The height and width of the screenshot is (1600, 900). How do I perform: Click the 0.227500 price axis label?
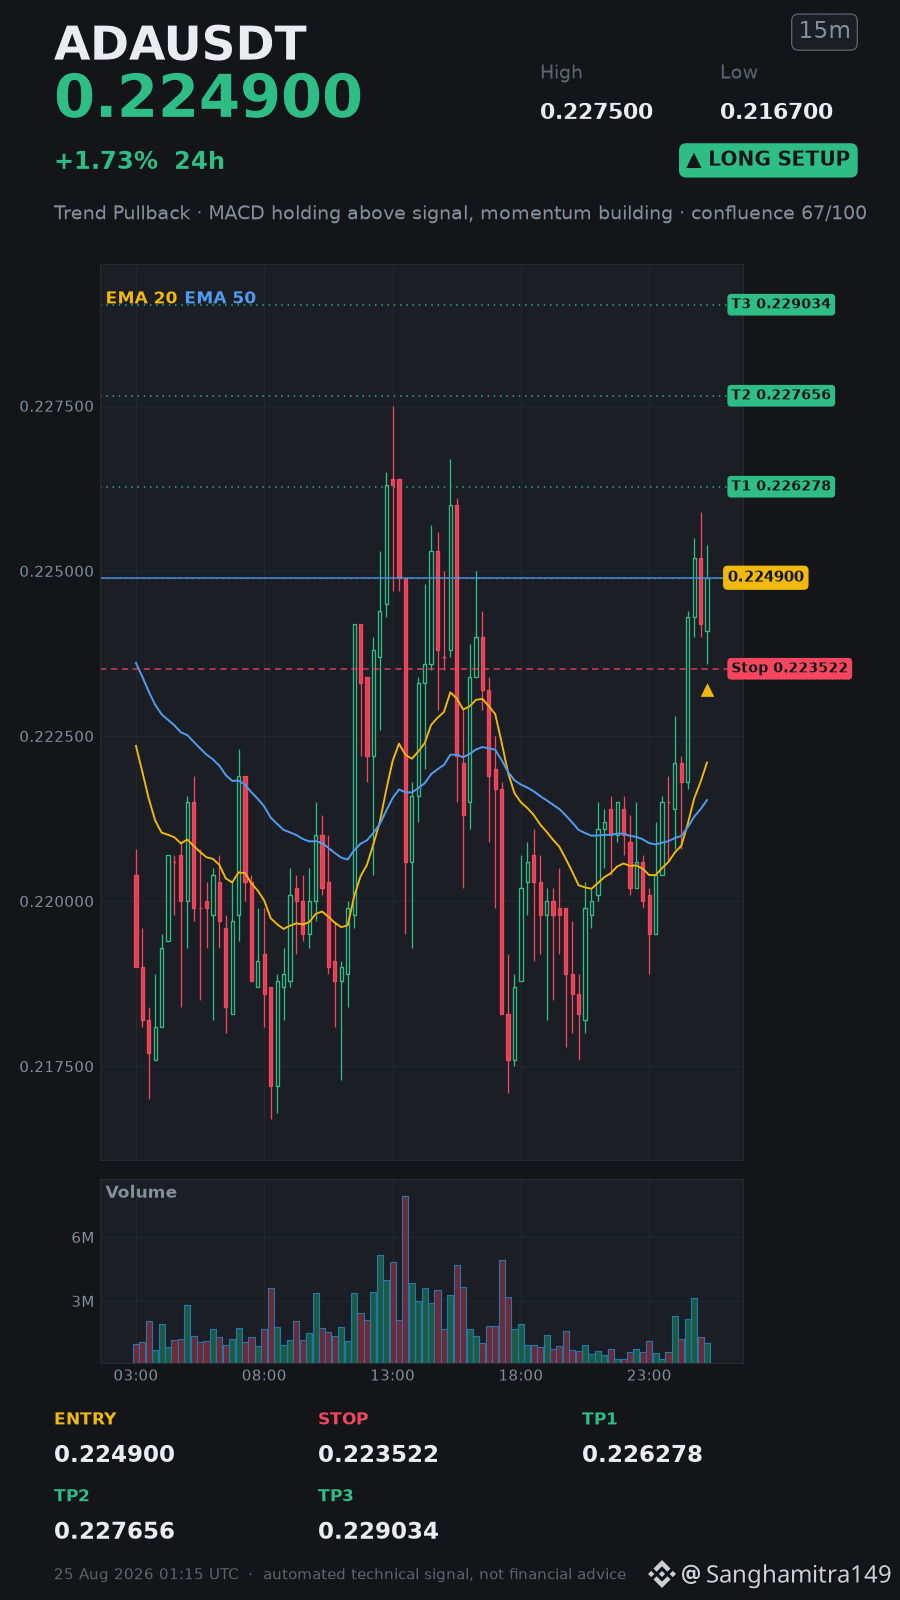(57, 406)
